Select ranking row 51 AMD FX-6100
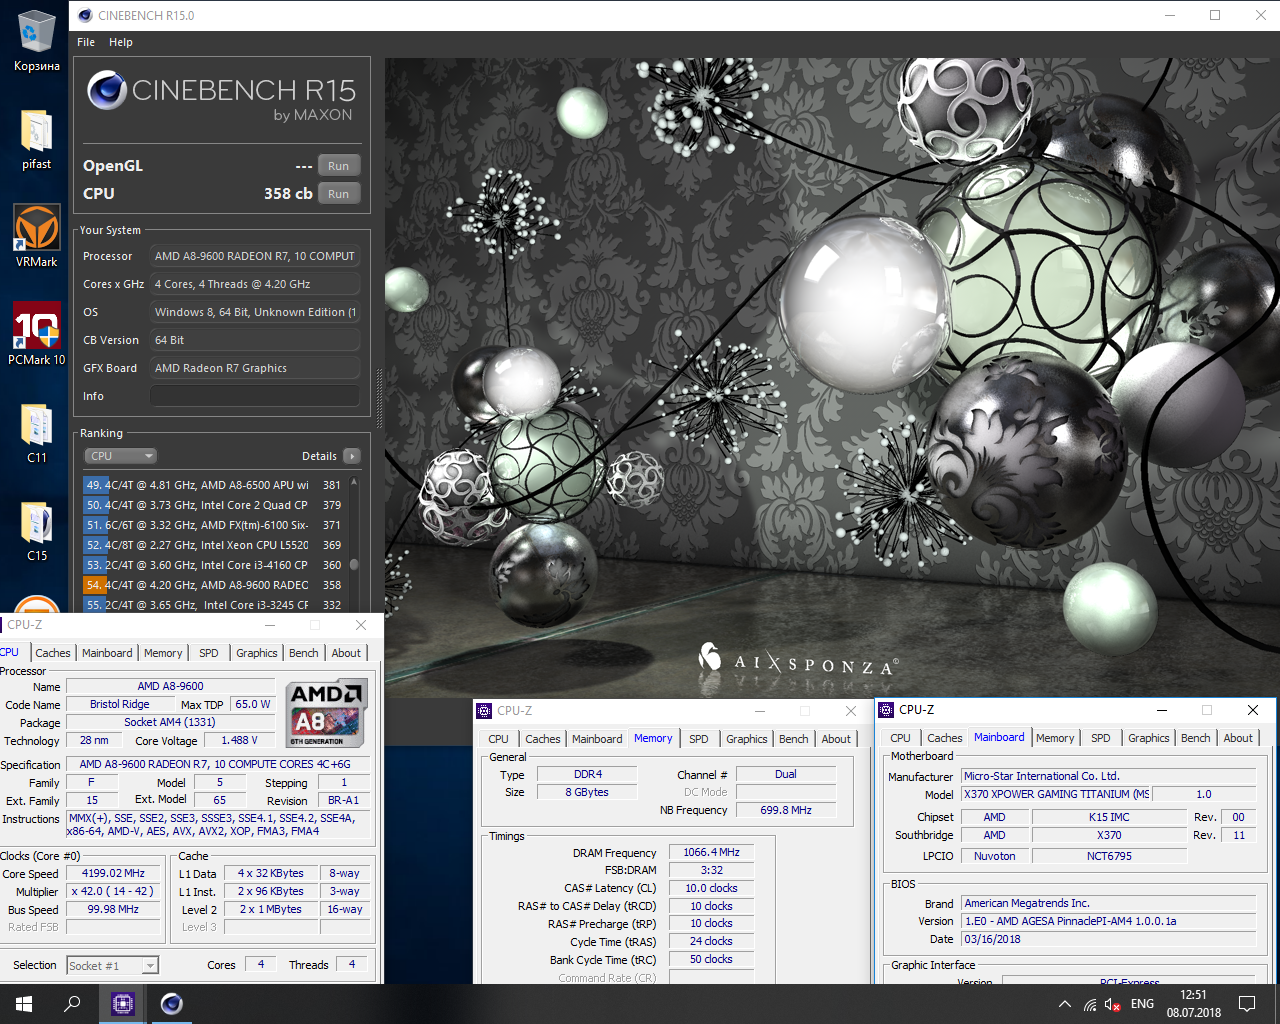 click(215, 525)
